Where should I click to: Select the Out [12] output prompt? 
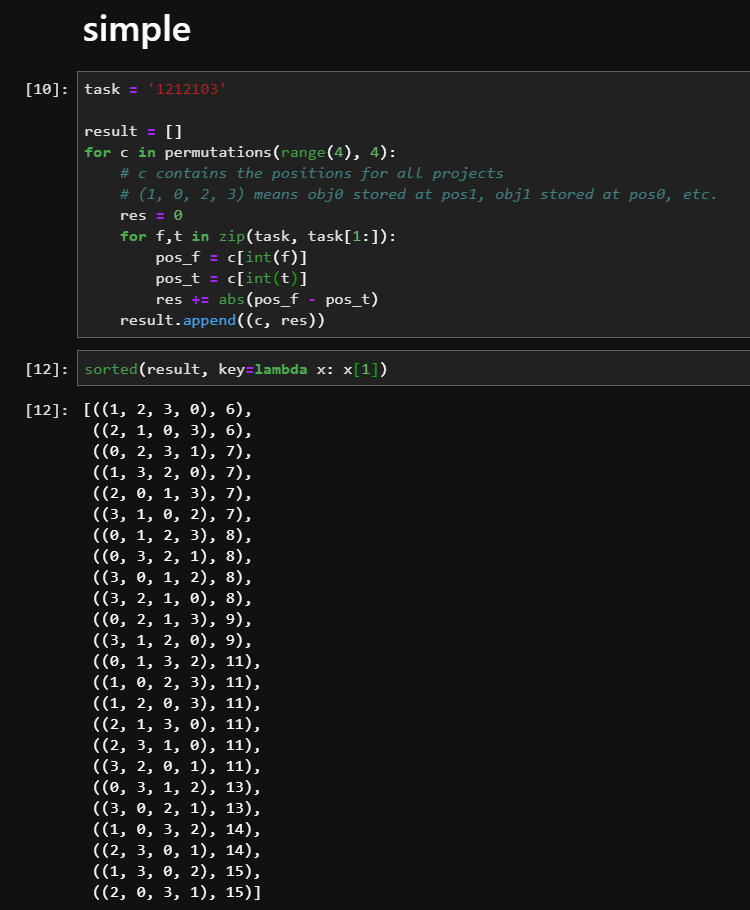click(x=47, y=411)
